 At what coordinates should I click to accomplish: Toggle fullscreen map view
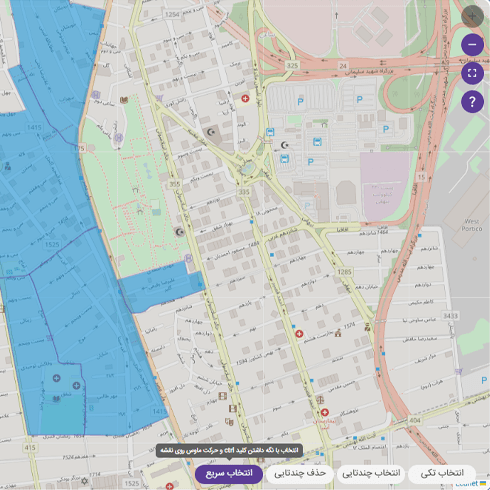tap(472, 73)
